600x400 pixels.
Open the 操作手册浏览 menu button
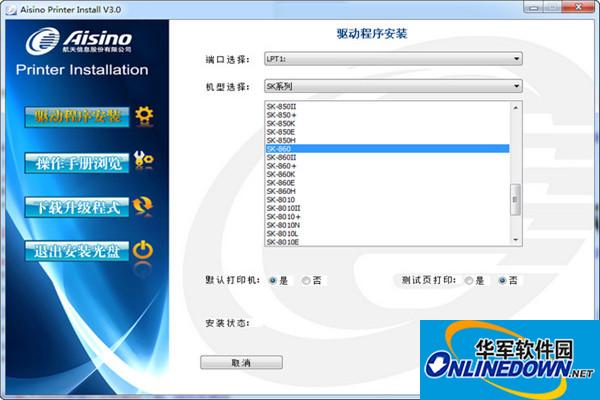[77, 163]
